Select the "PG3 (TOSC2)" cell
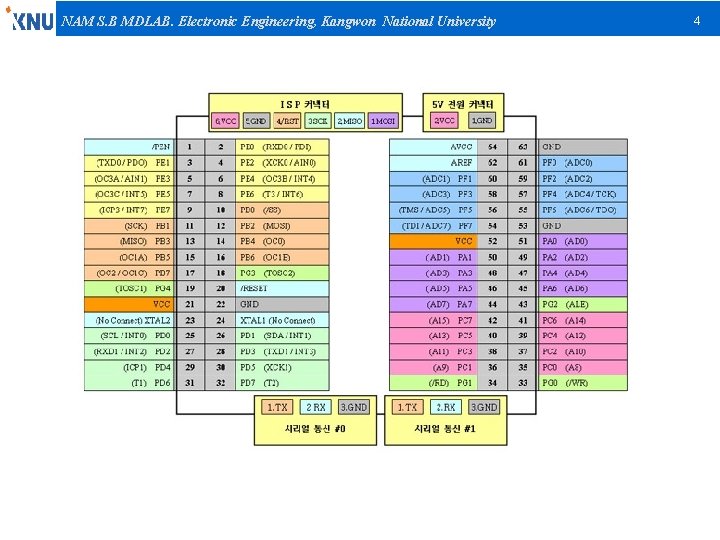 (282, 273)
